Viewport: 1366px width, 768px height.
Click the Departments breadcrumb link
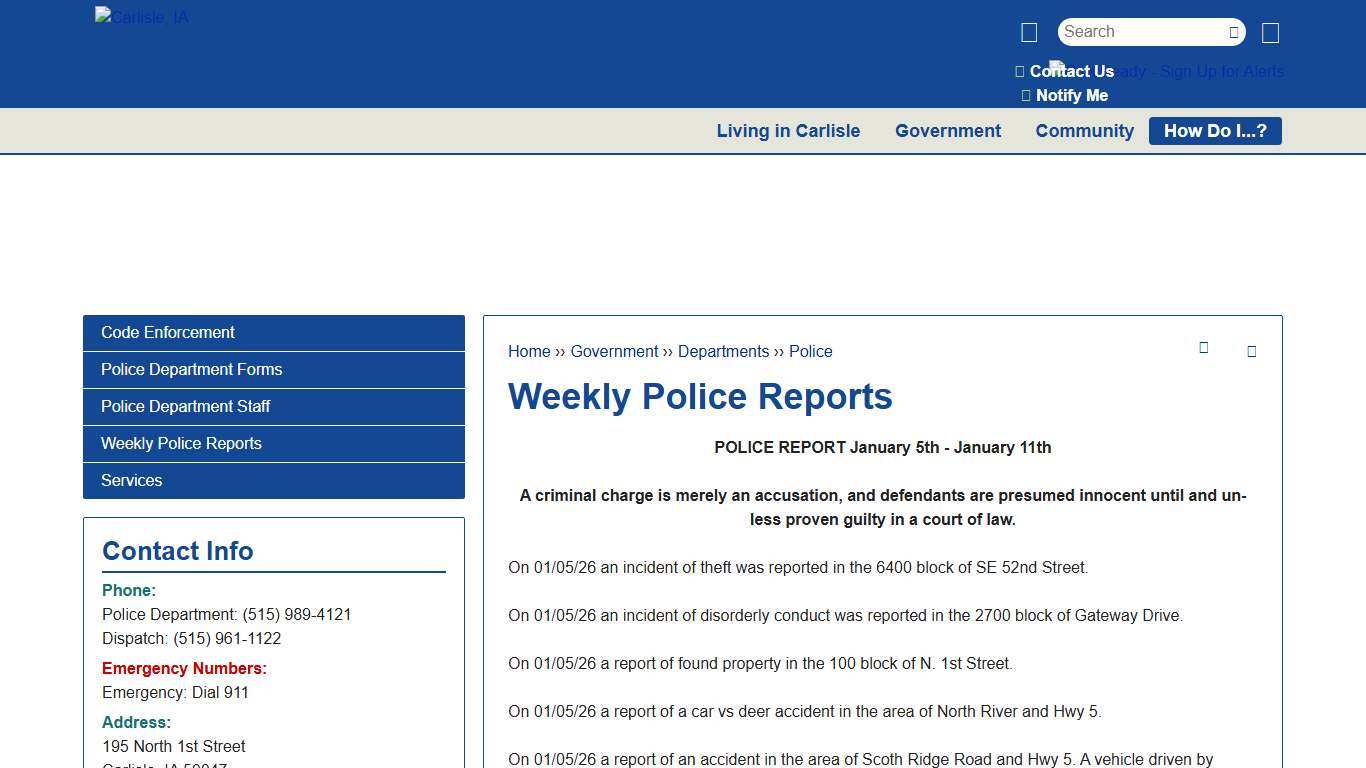click(x=724, y=351)
